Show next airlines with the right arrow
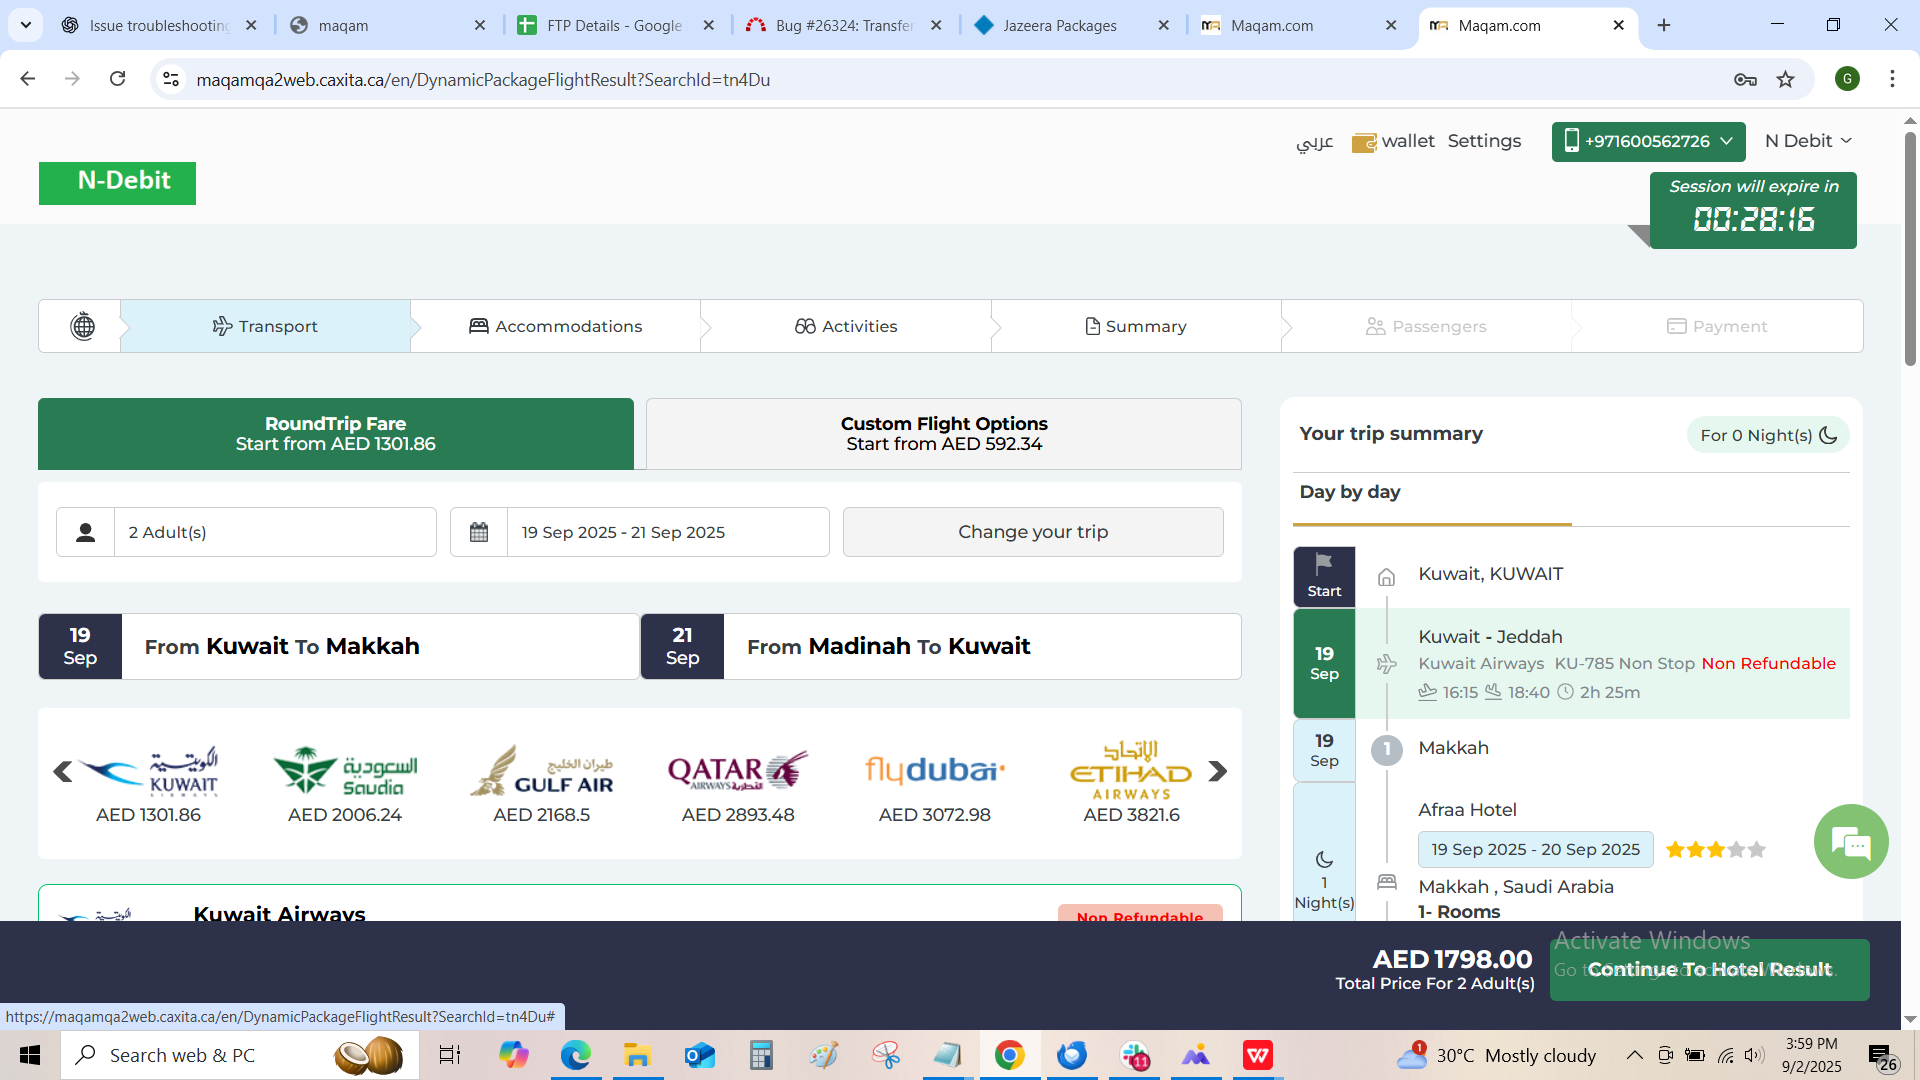1920x1080 pixels. 1217,771
